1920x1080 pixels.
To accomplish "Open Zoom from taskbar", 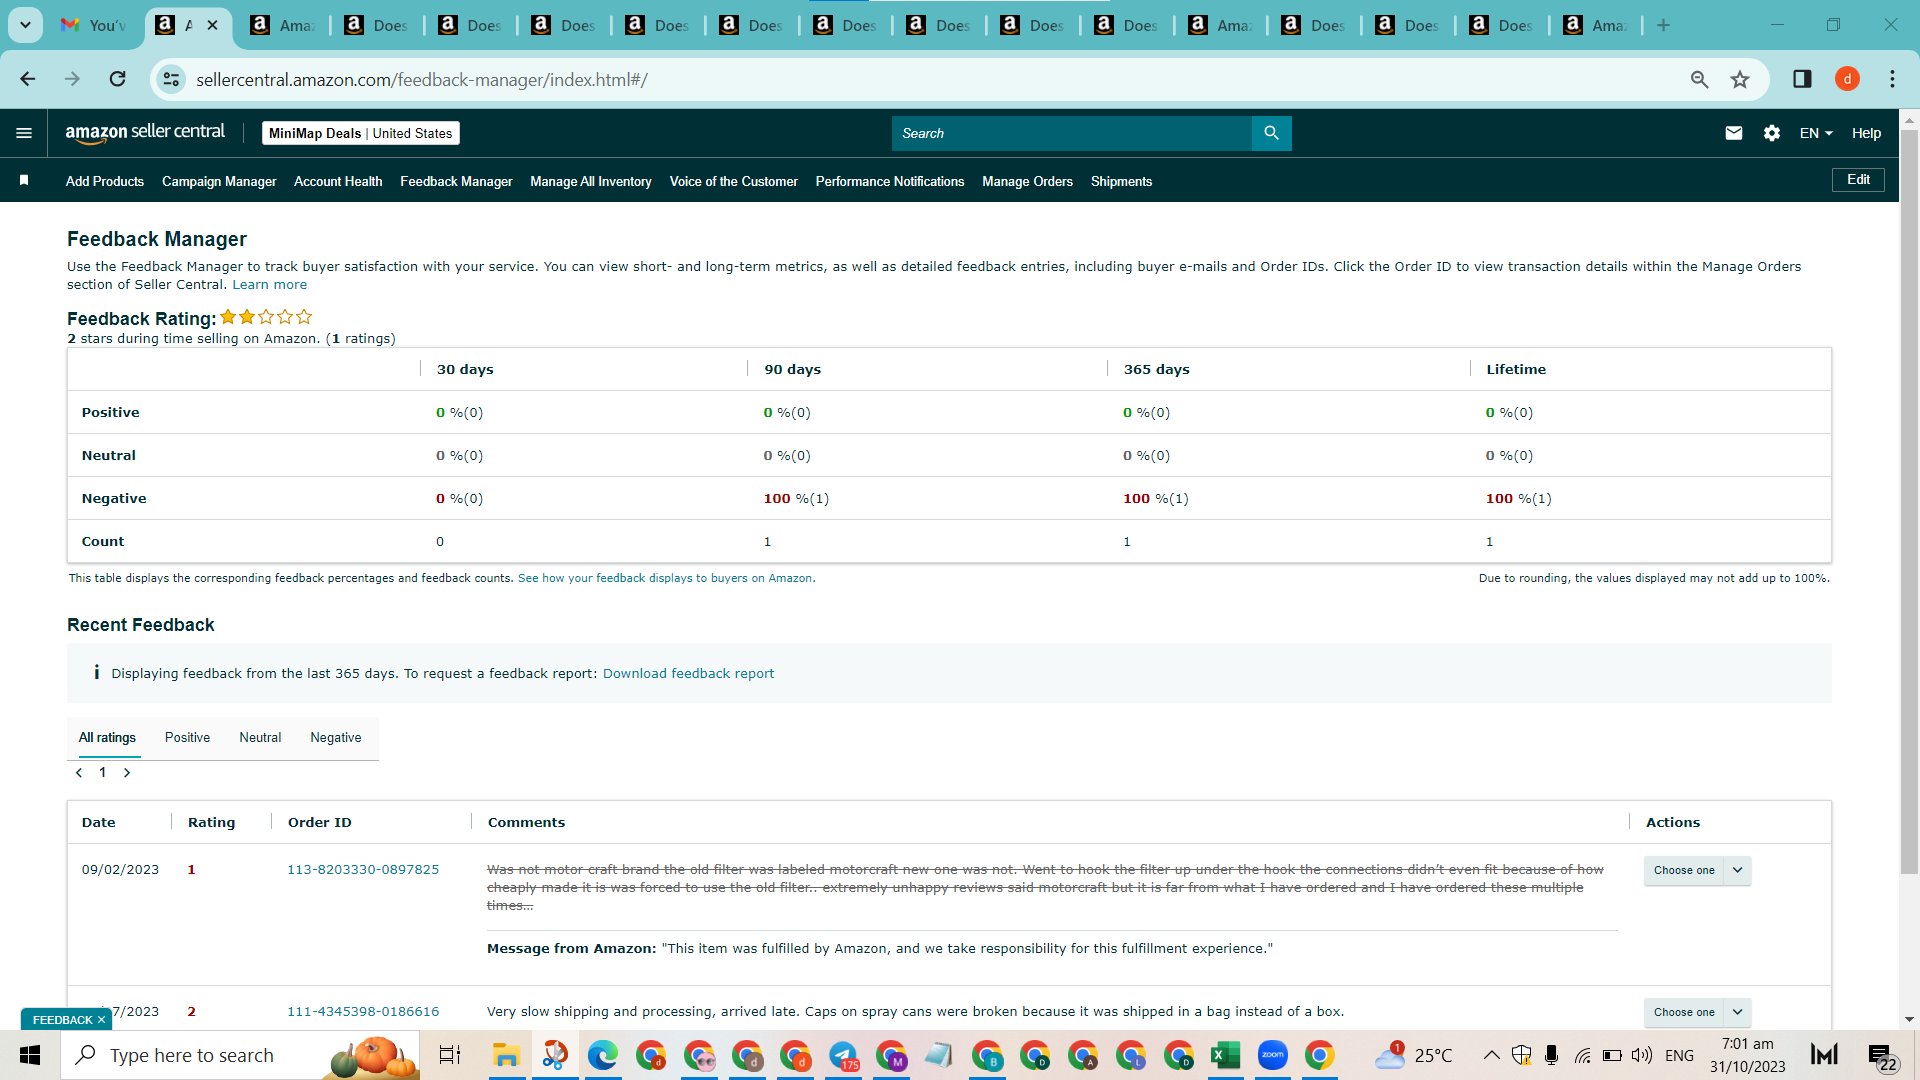I will (x=1273, y=1055).
